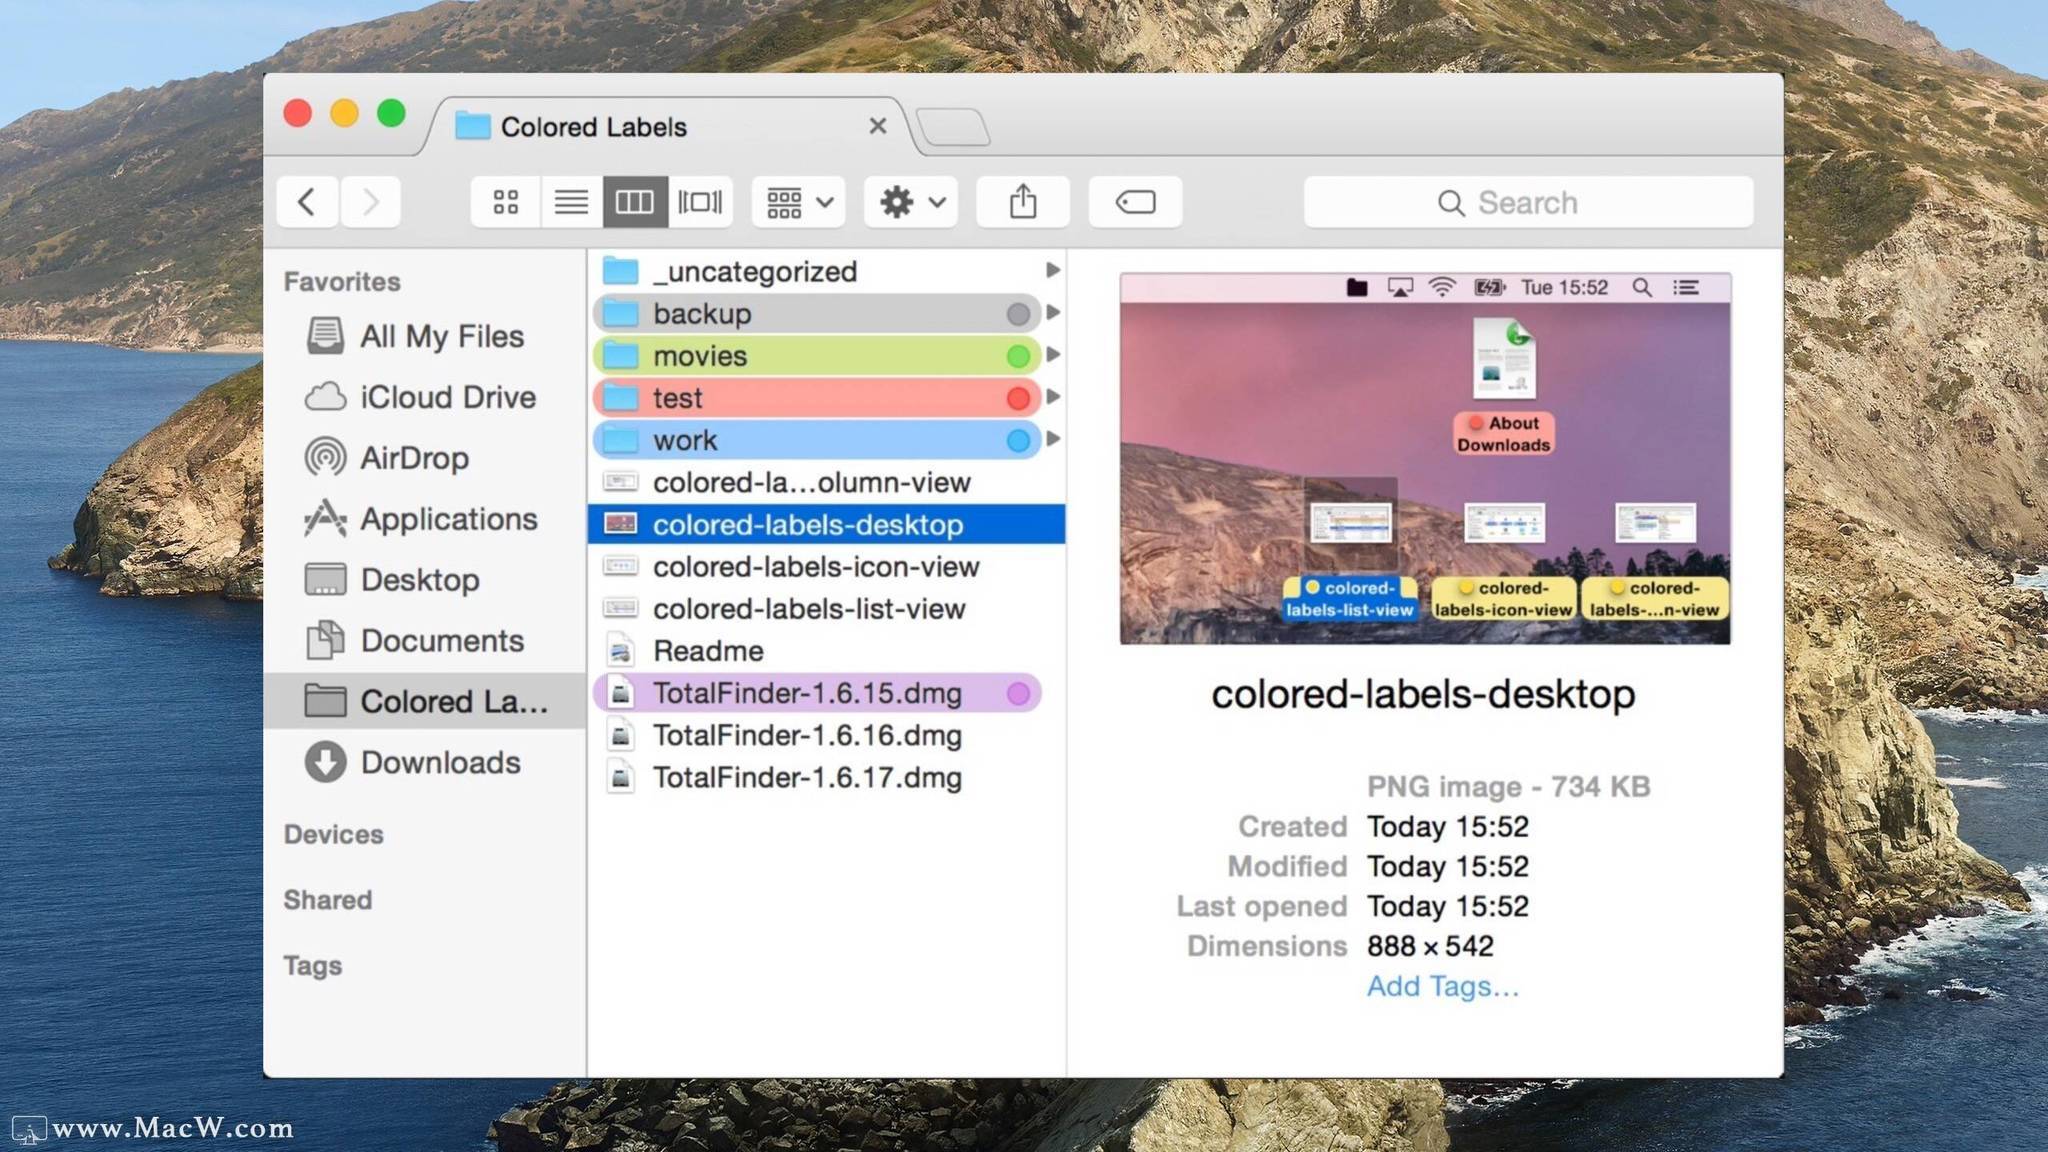
Task: Click the Colored Labels tab
Action: (593, 127)
